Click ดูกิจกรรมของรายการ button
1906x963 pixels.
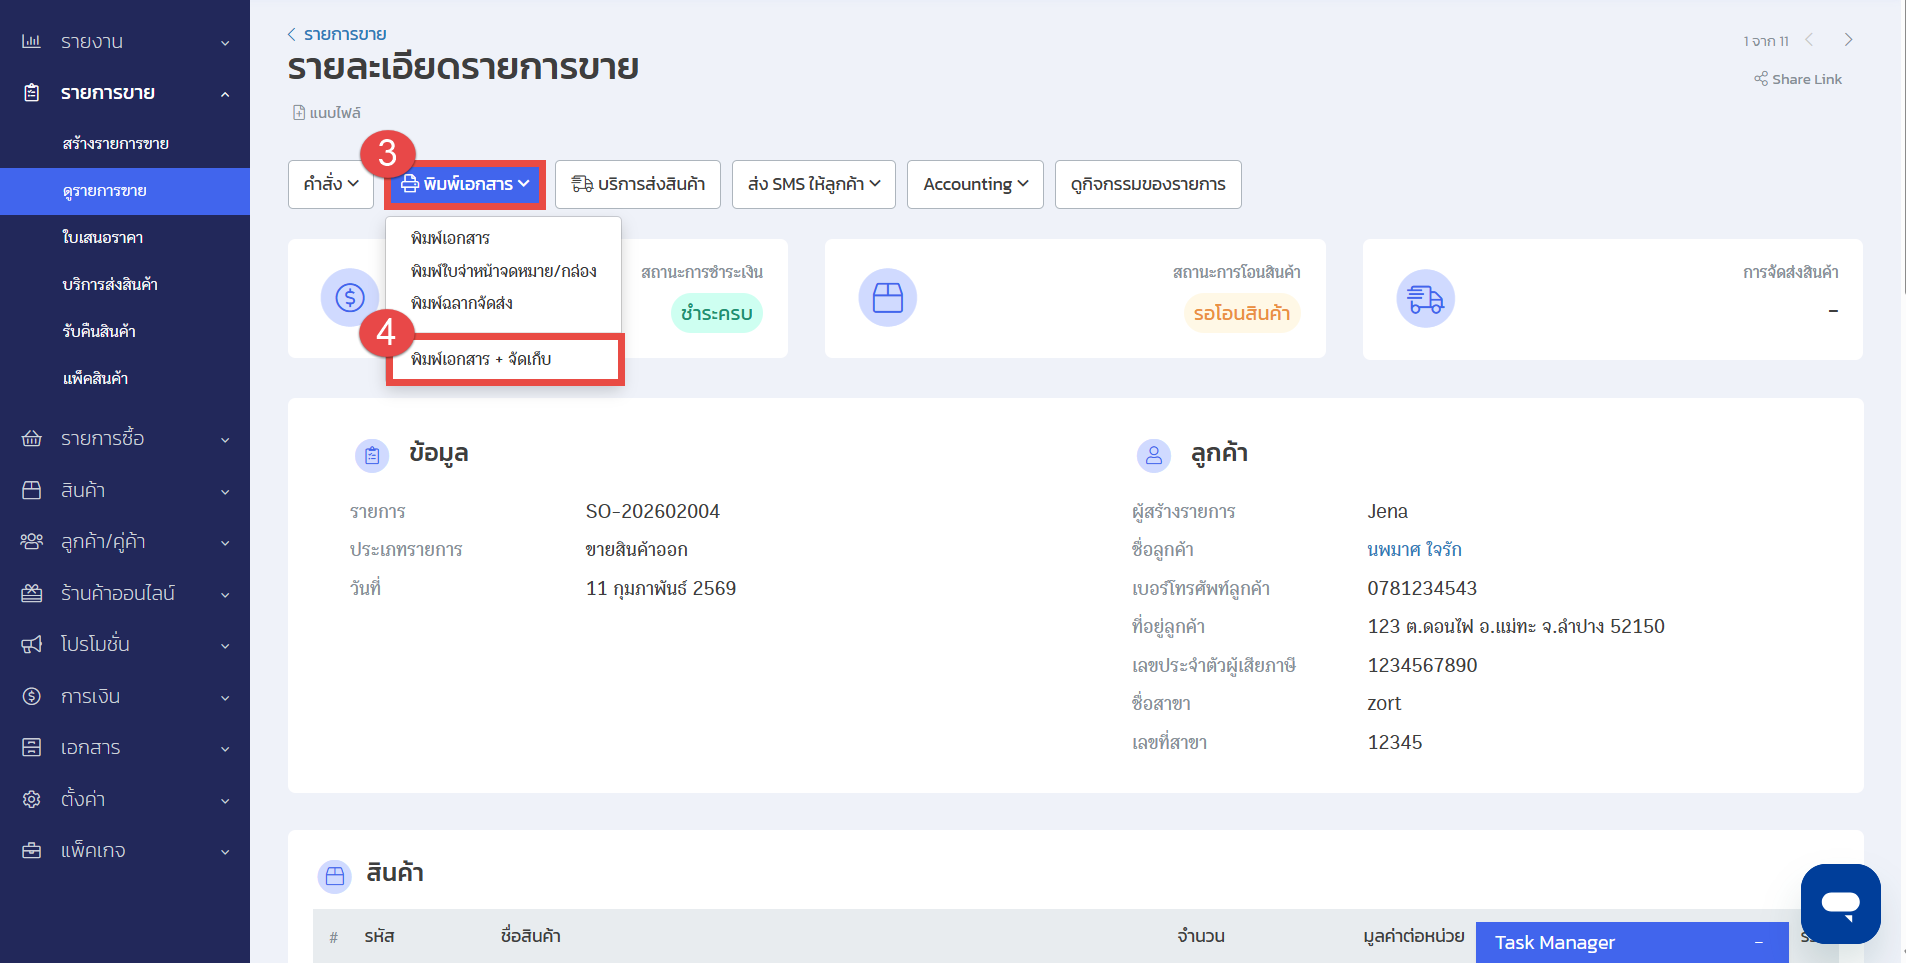click(1147, 184)
